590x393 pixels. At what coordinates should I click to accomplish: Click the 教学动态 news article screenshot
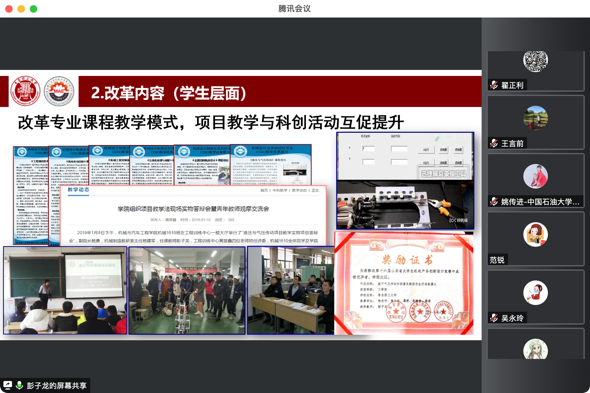point(193,215)
